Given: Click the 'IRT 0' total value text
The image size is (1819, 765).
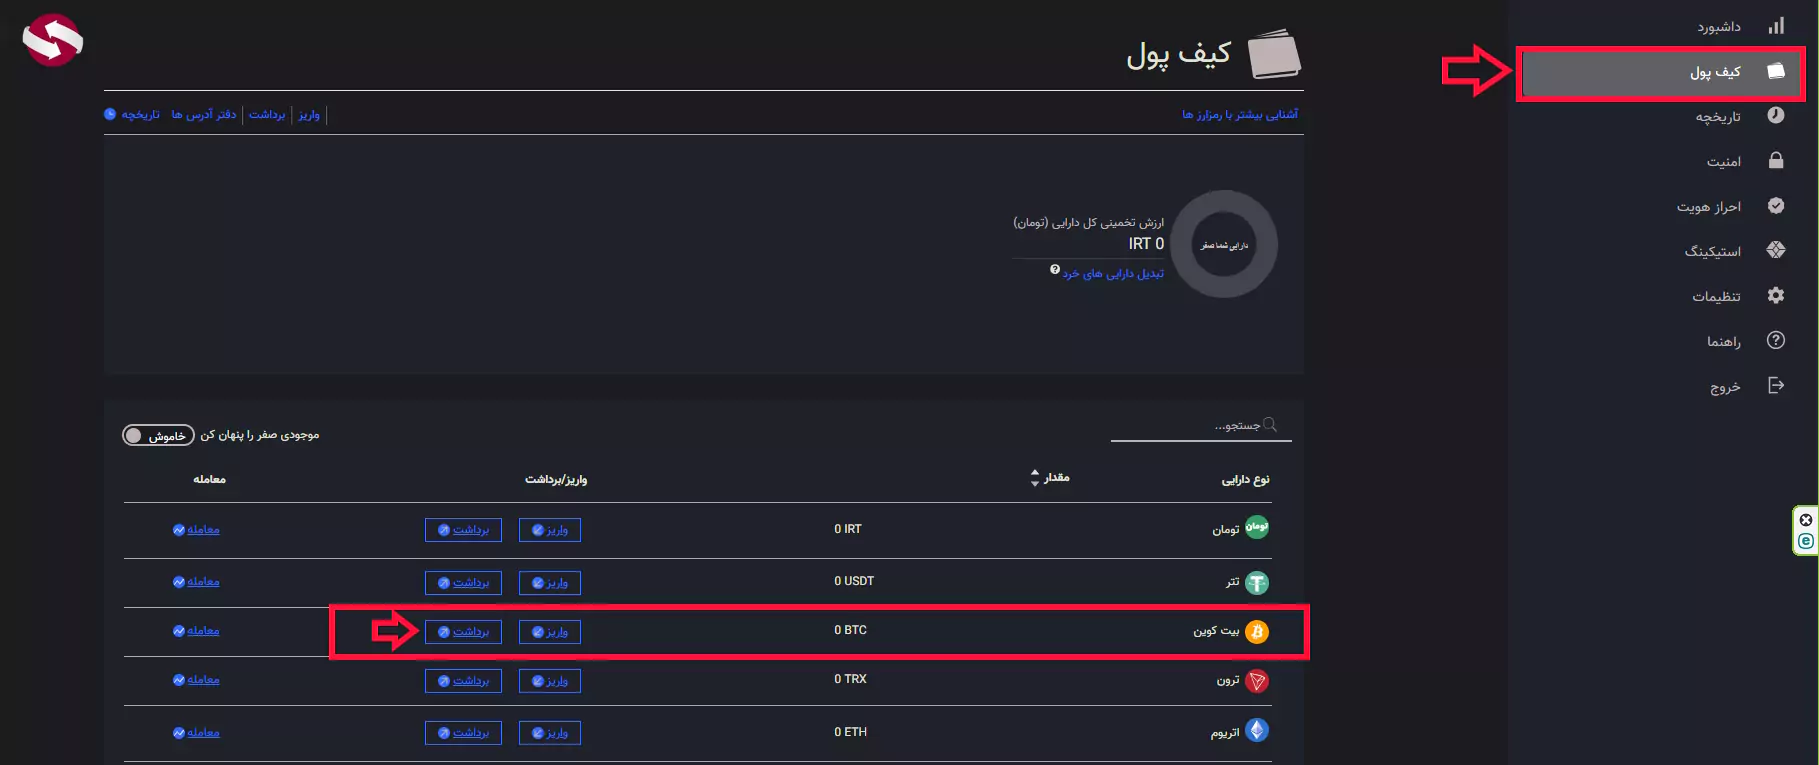Looking at the screenshot, I should [x=1146, y=244].
